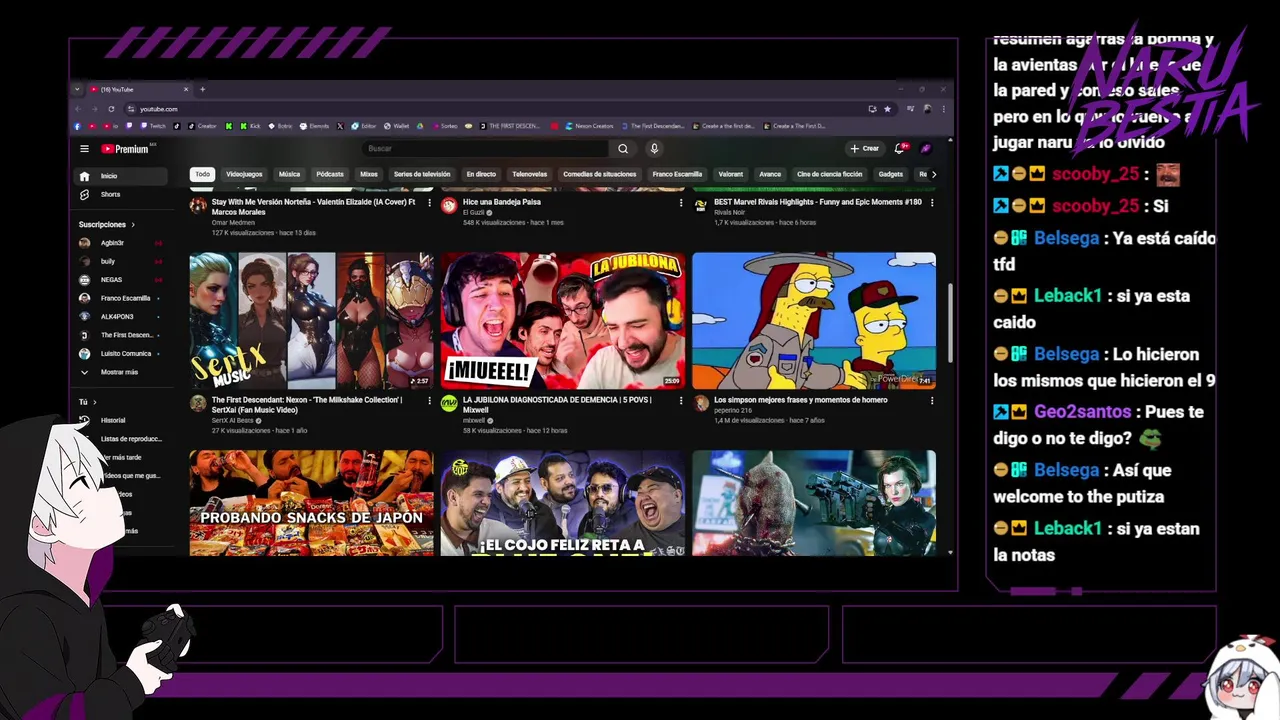1280x720 pixels.
Task: Show more filter chips with right arrow
Action: click(x=934, y=174)
